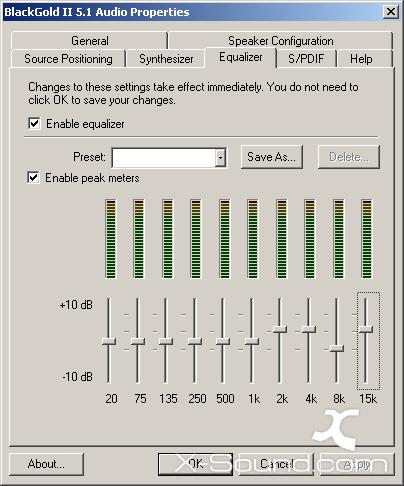Click the 2k band slider handle
The image size is (404, 486).
coord(280,329)
